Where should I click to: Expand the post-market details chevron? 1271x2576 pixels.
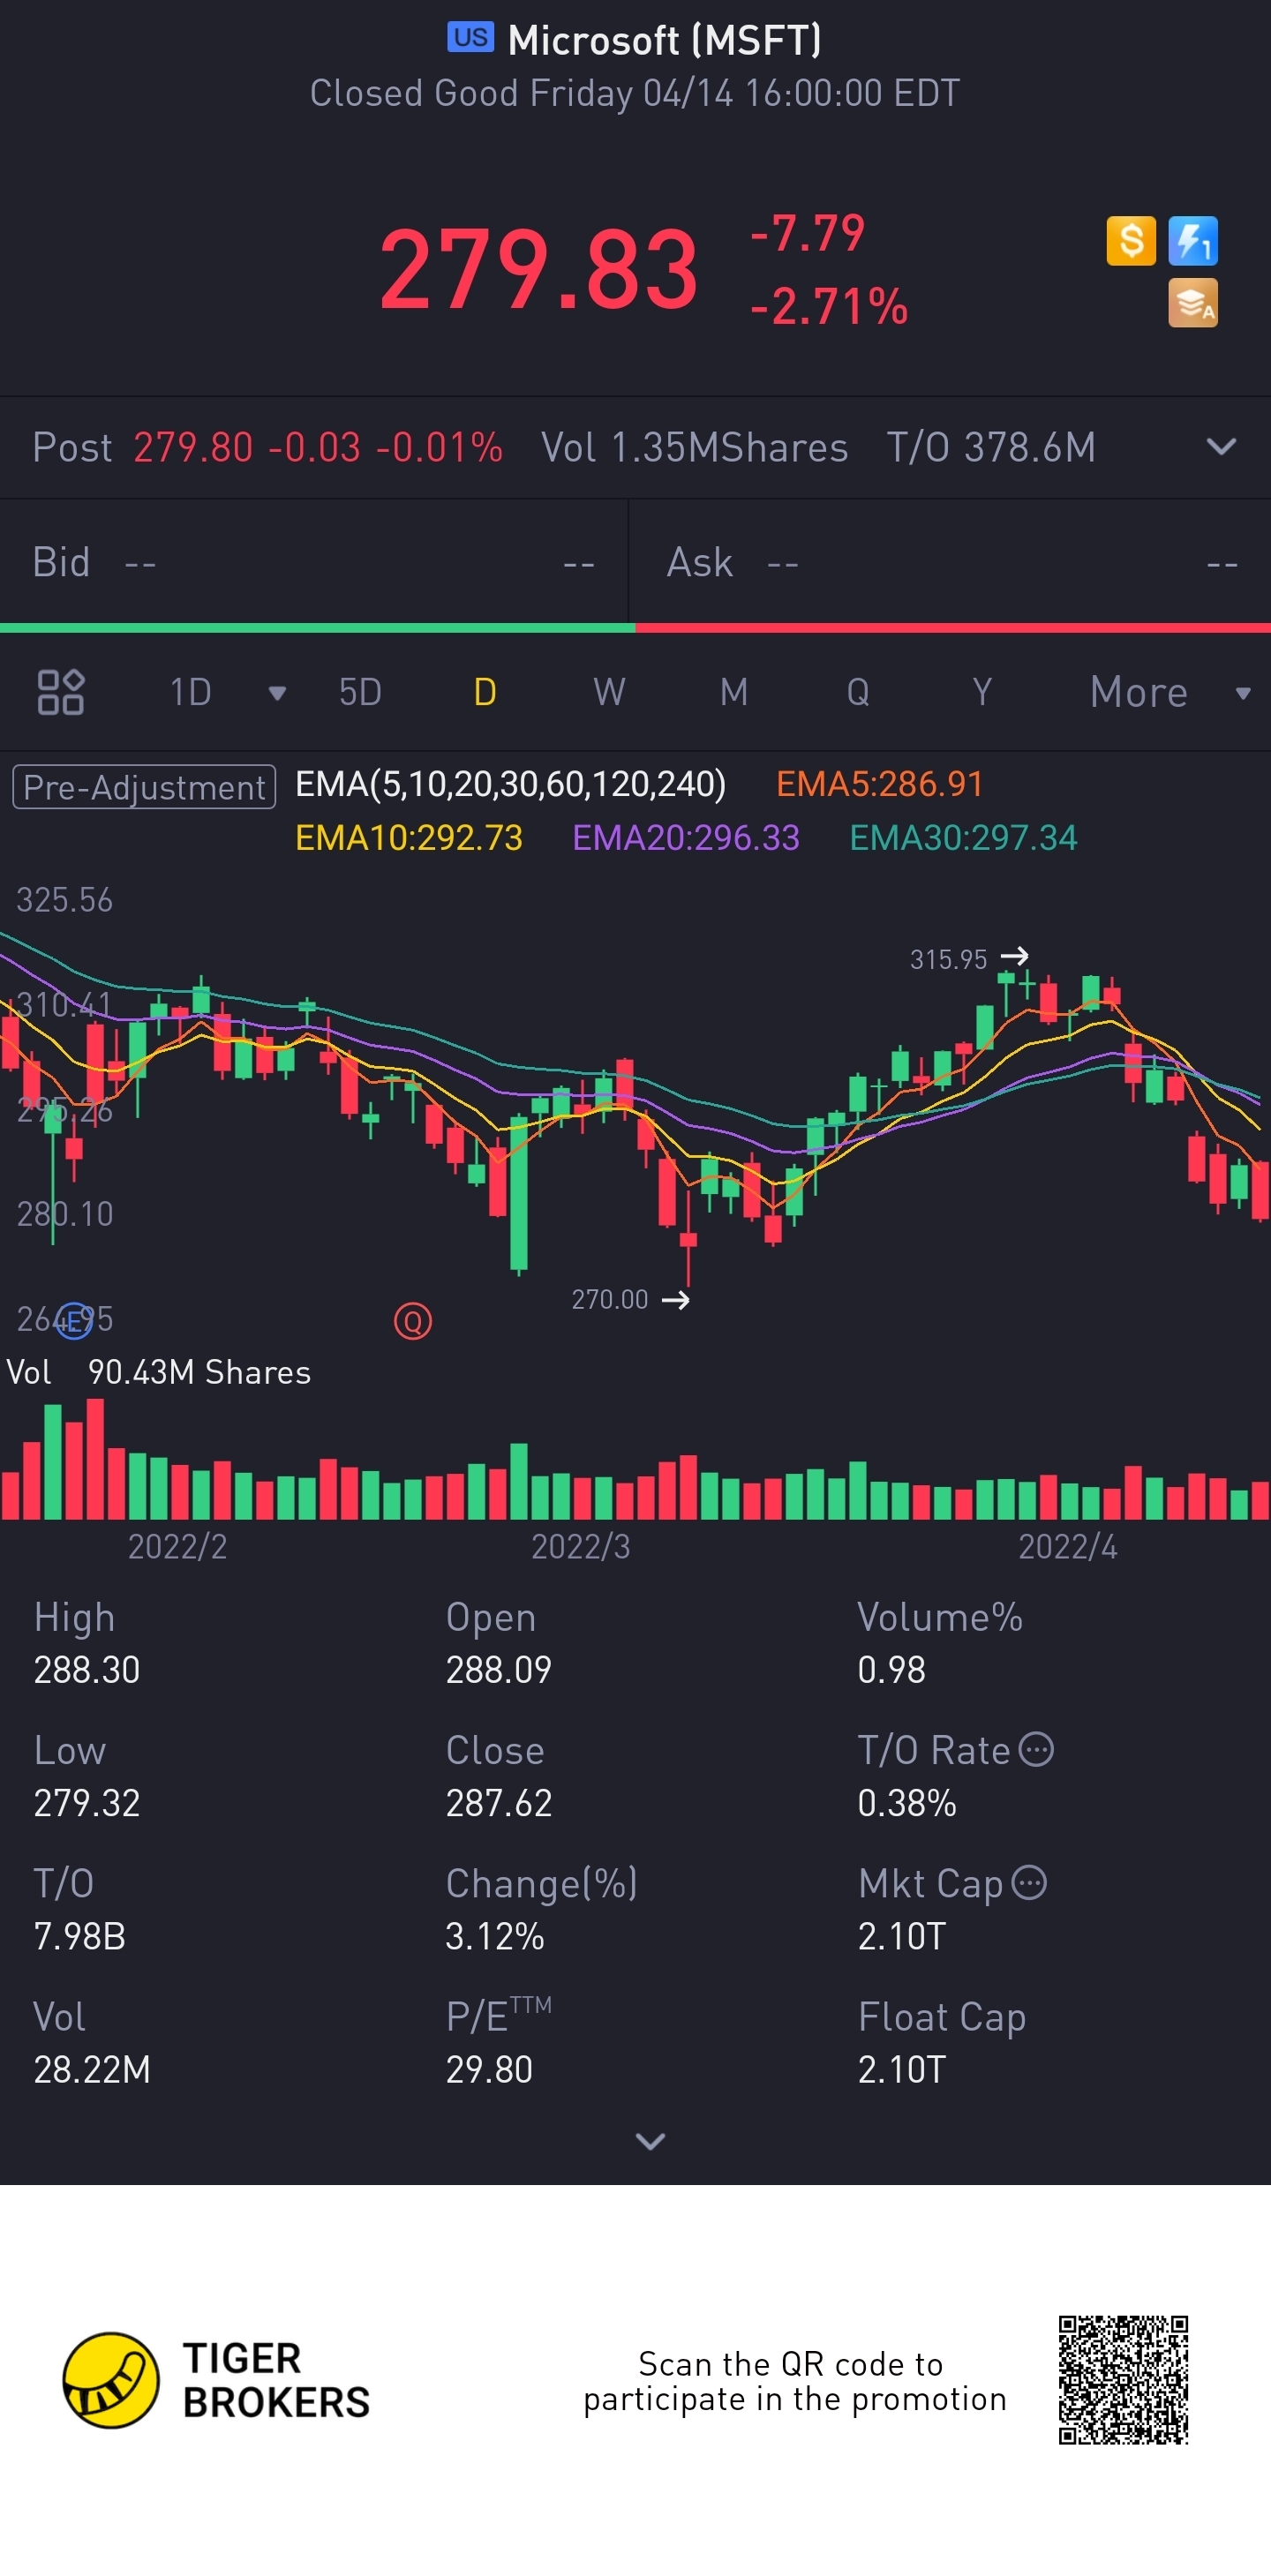coord(1221,447)
